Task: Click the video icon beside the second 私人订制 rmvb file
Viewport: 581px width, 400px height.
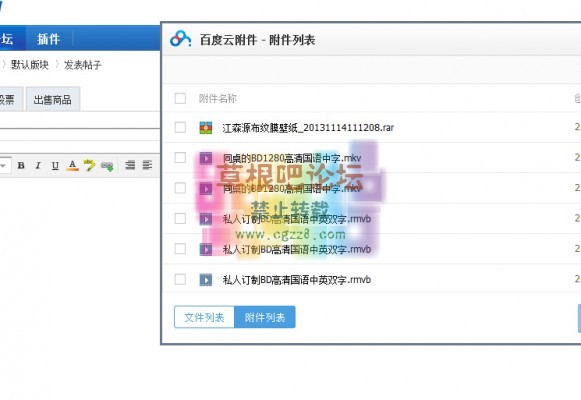Action: click(x=206, y=249)
